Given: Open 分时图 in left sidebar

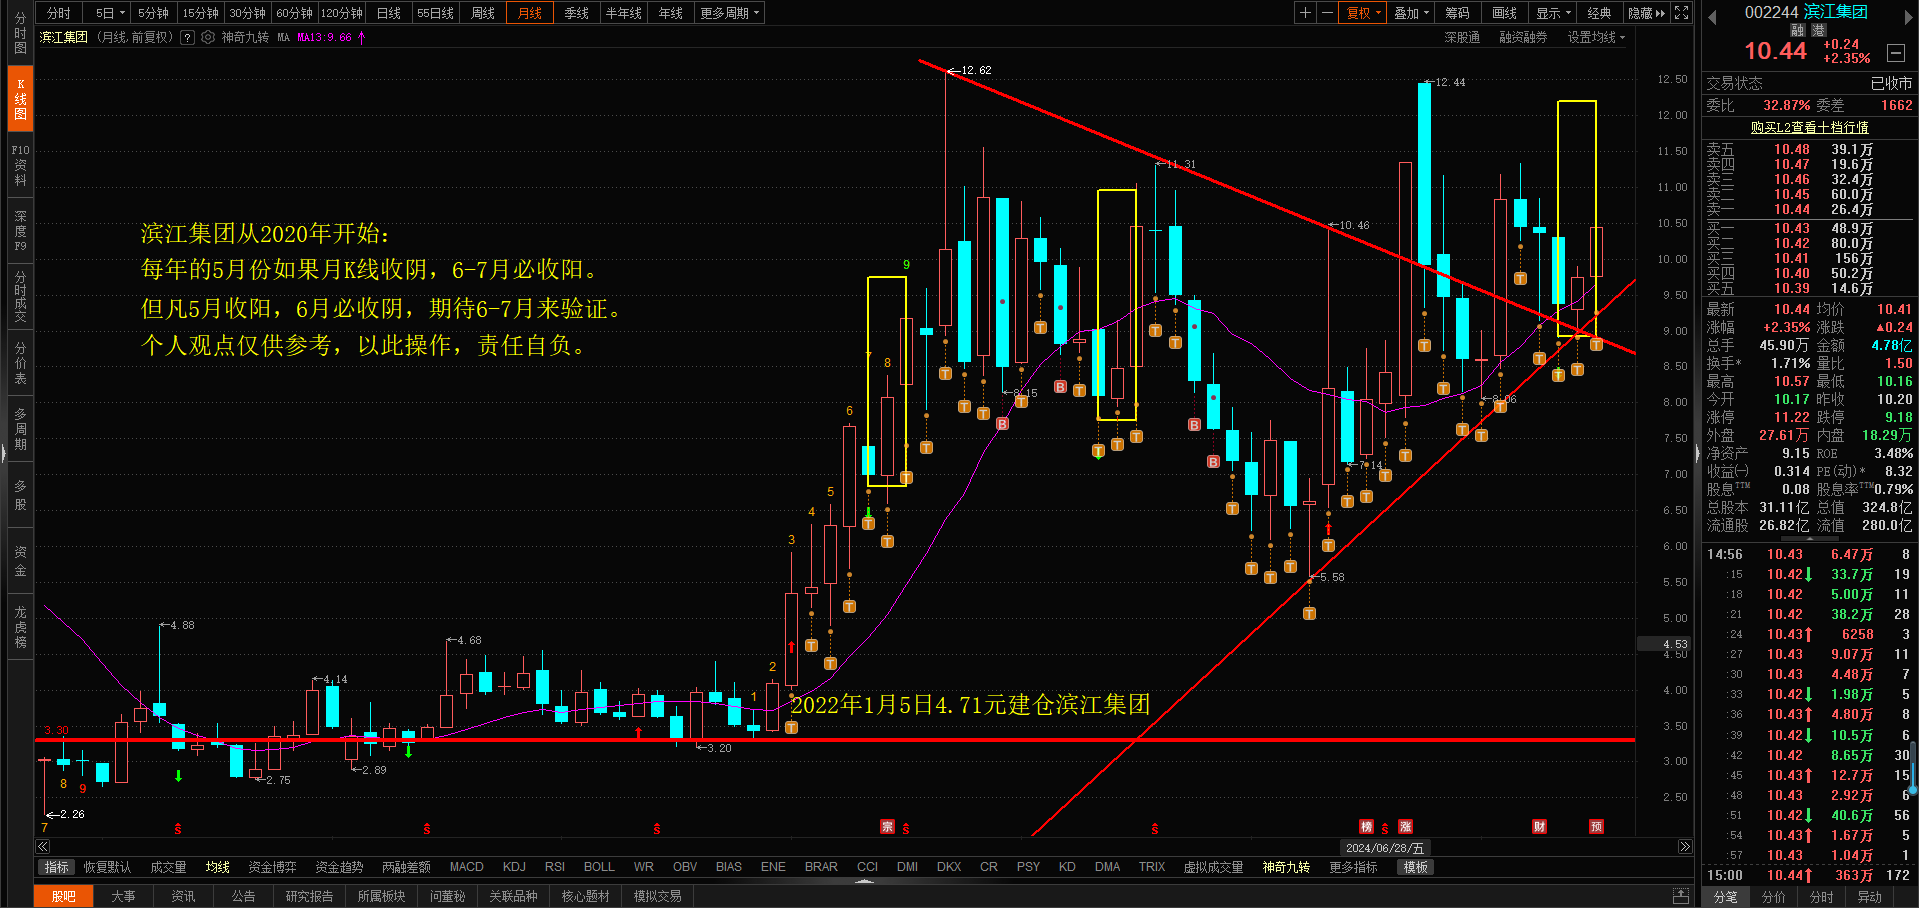Looking at the screenshot, I should (x=20, y=33).
